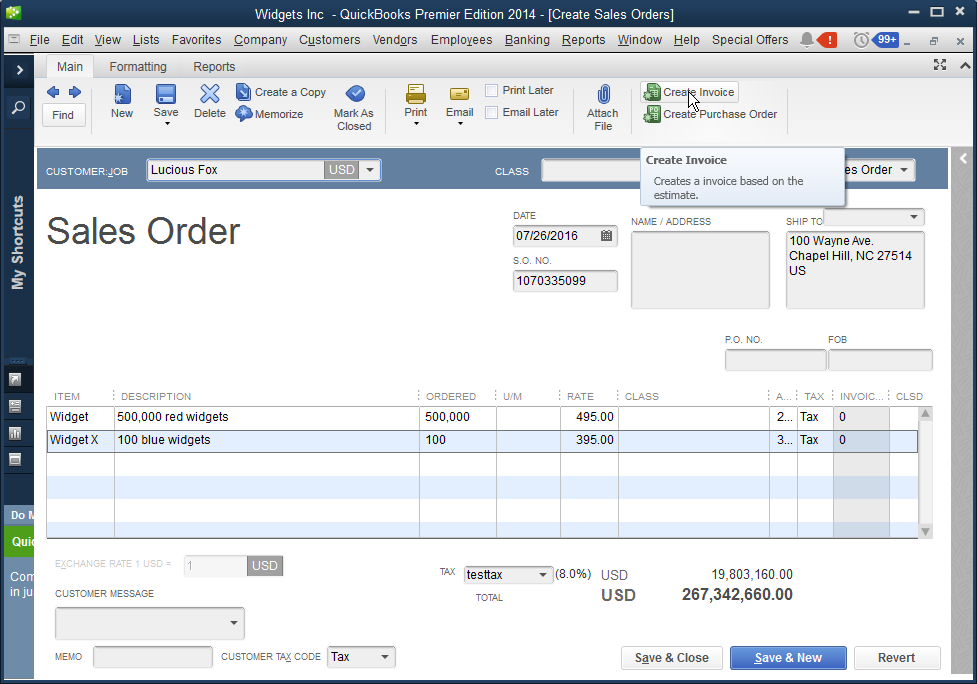Open the Customer Message dropdown

[234, 623]
